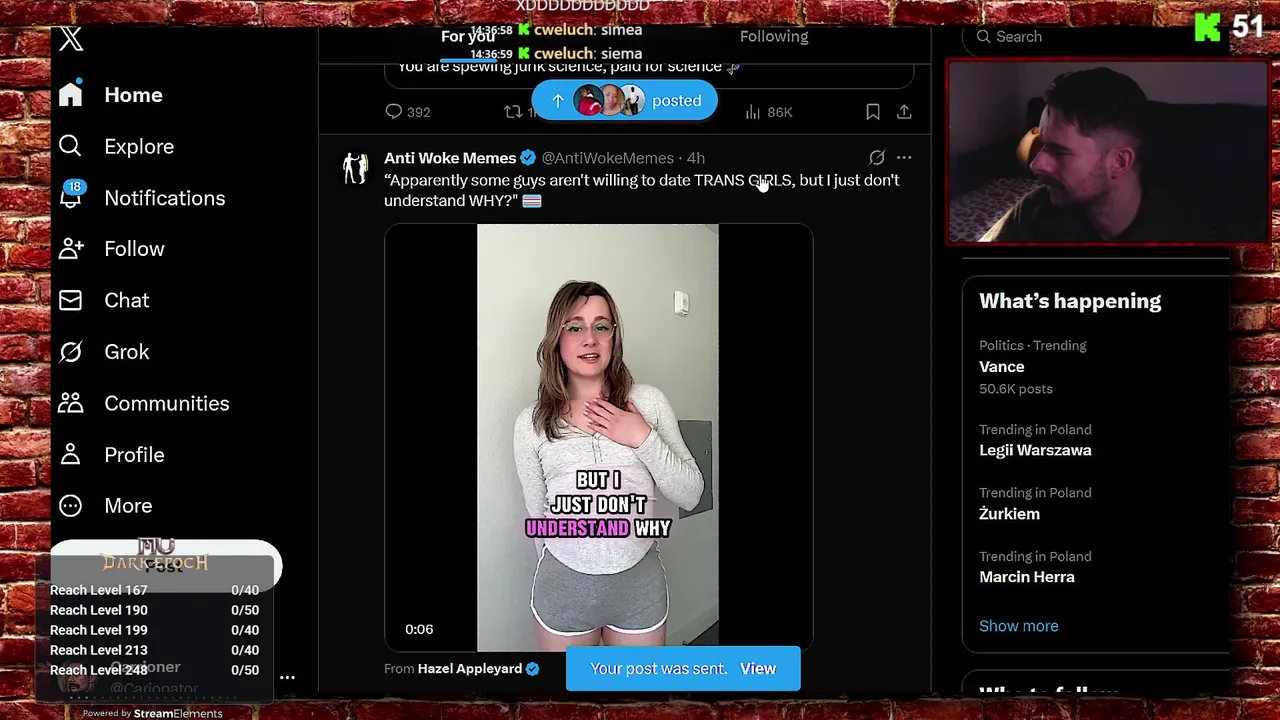Open the @AntiWokeMemes handle link
This screenshot has width=1280, height=720.
607,158
